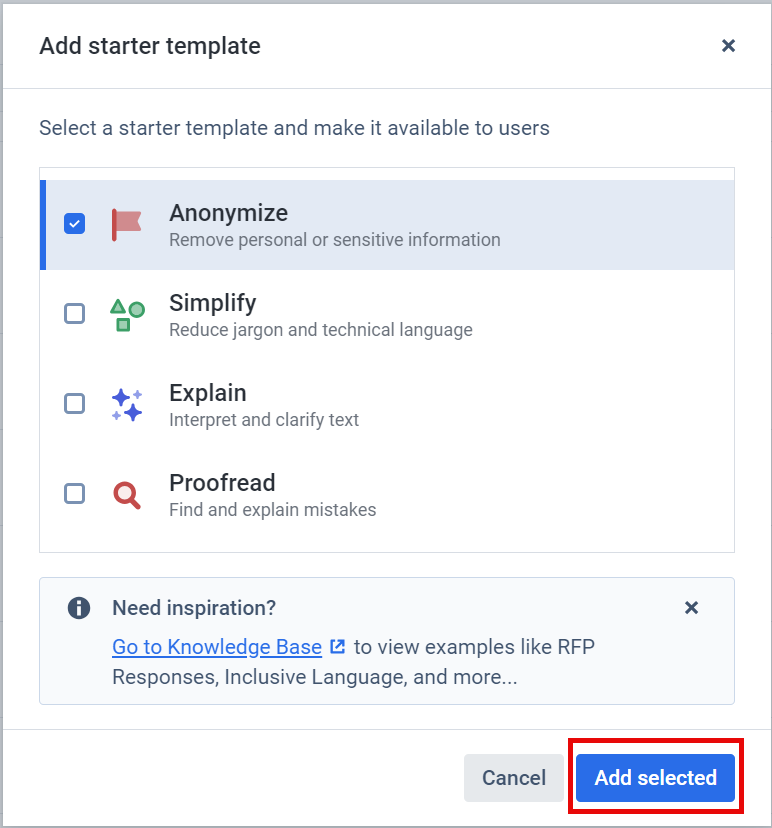Click the green Simplify shapes icon

pyautogui.click(x=127, y=315)
